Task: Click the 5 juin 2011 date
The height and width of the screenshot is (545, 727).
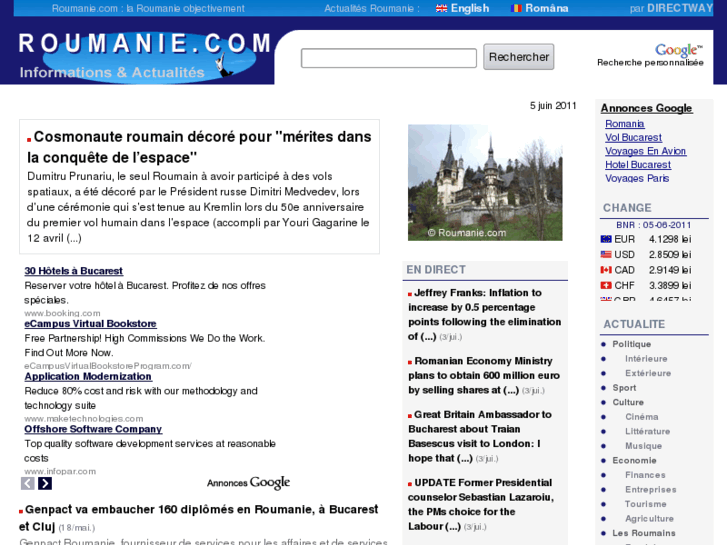Action: (x=553, y=106)
